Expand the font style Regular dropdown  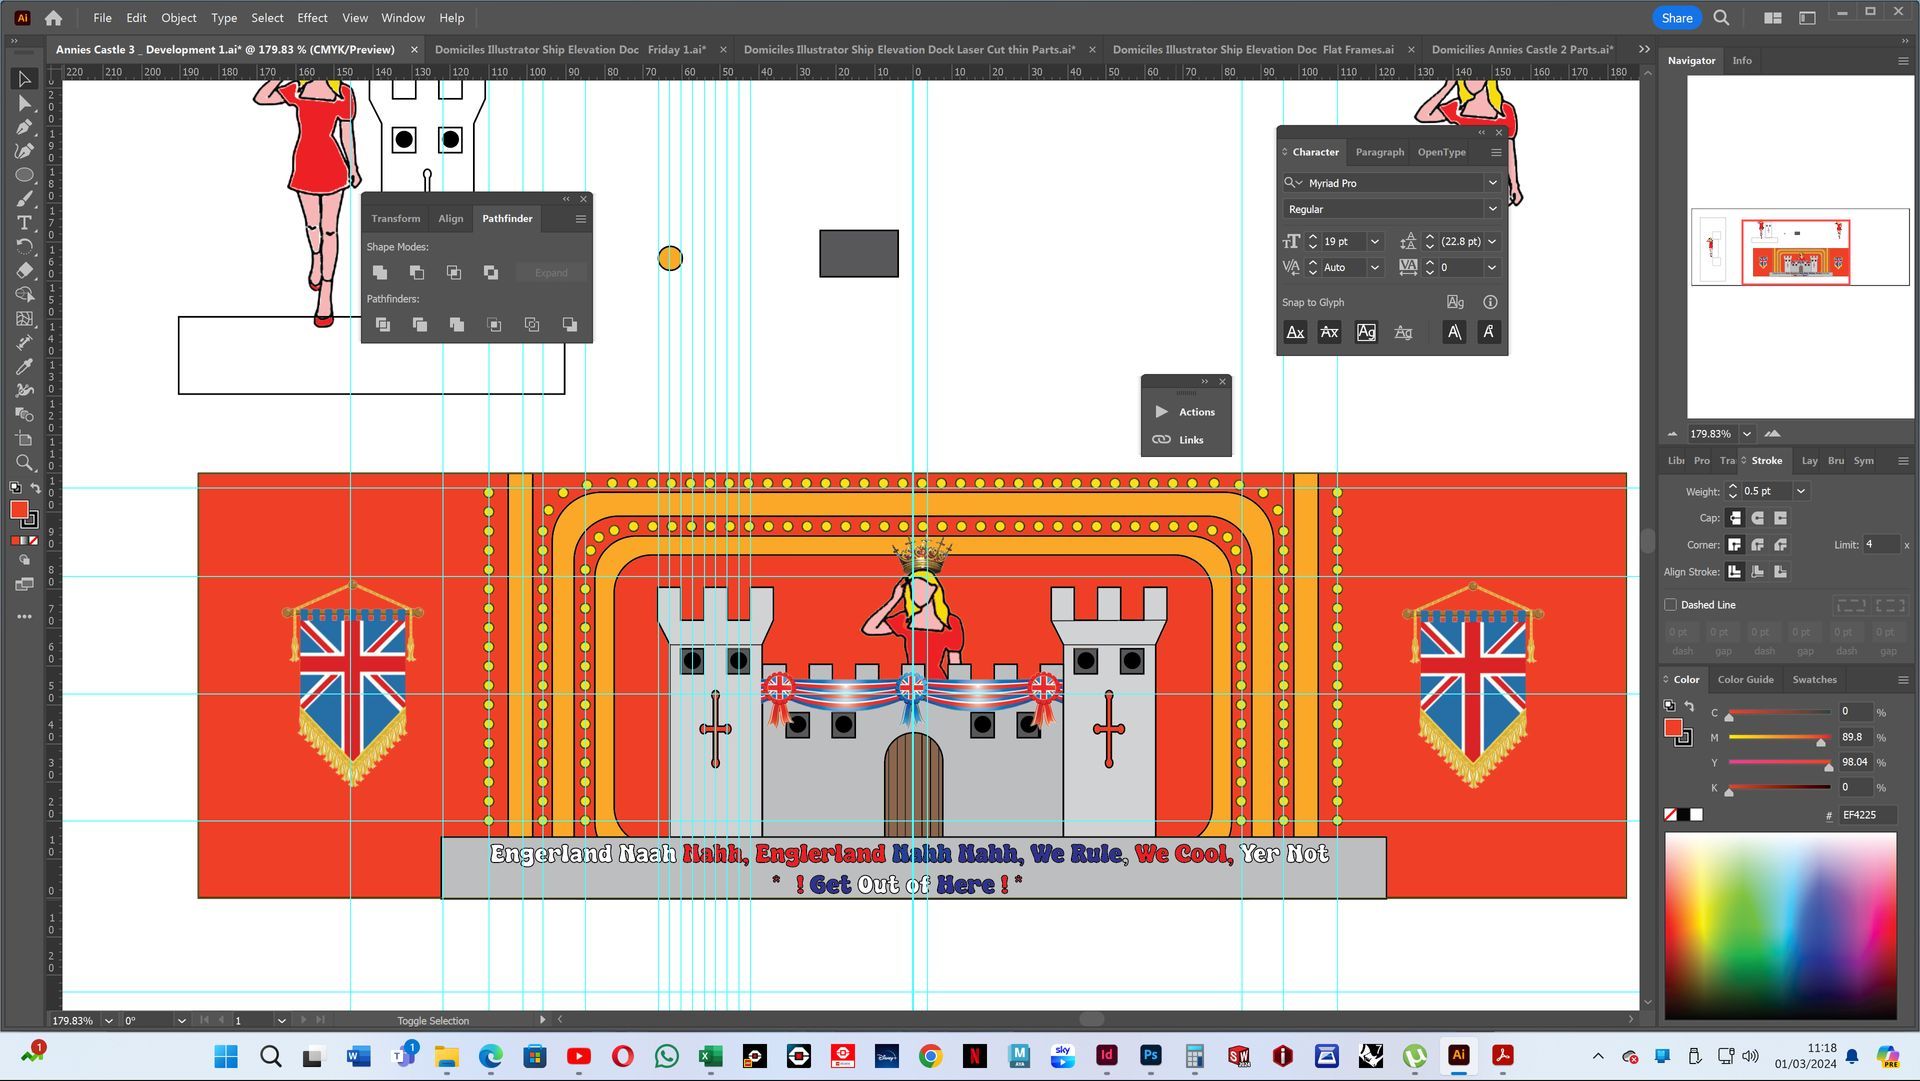[x=1492, y=209]
